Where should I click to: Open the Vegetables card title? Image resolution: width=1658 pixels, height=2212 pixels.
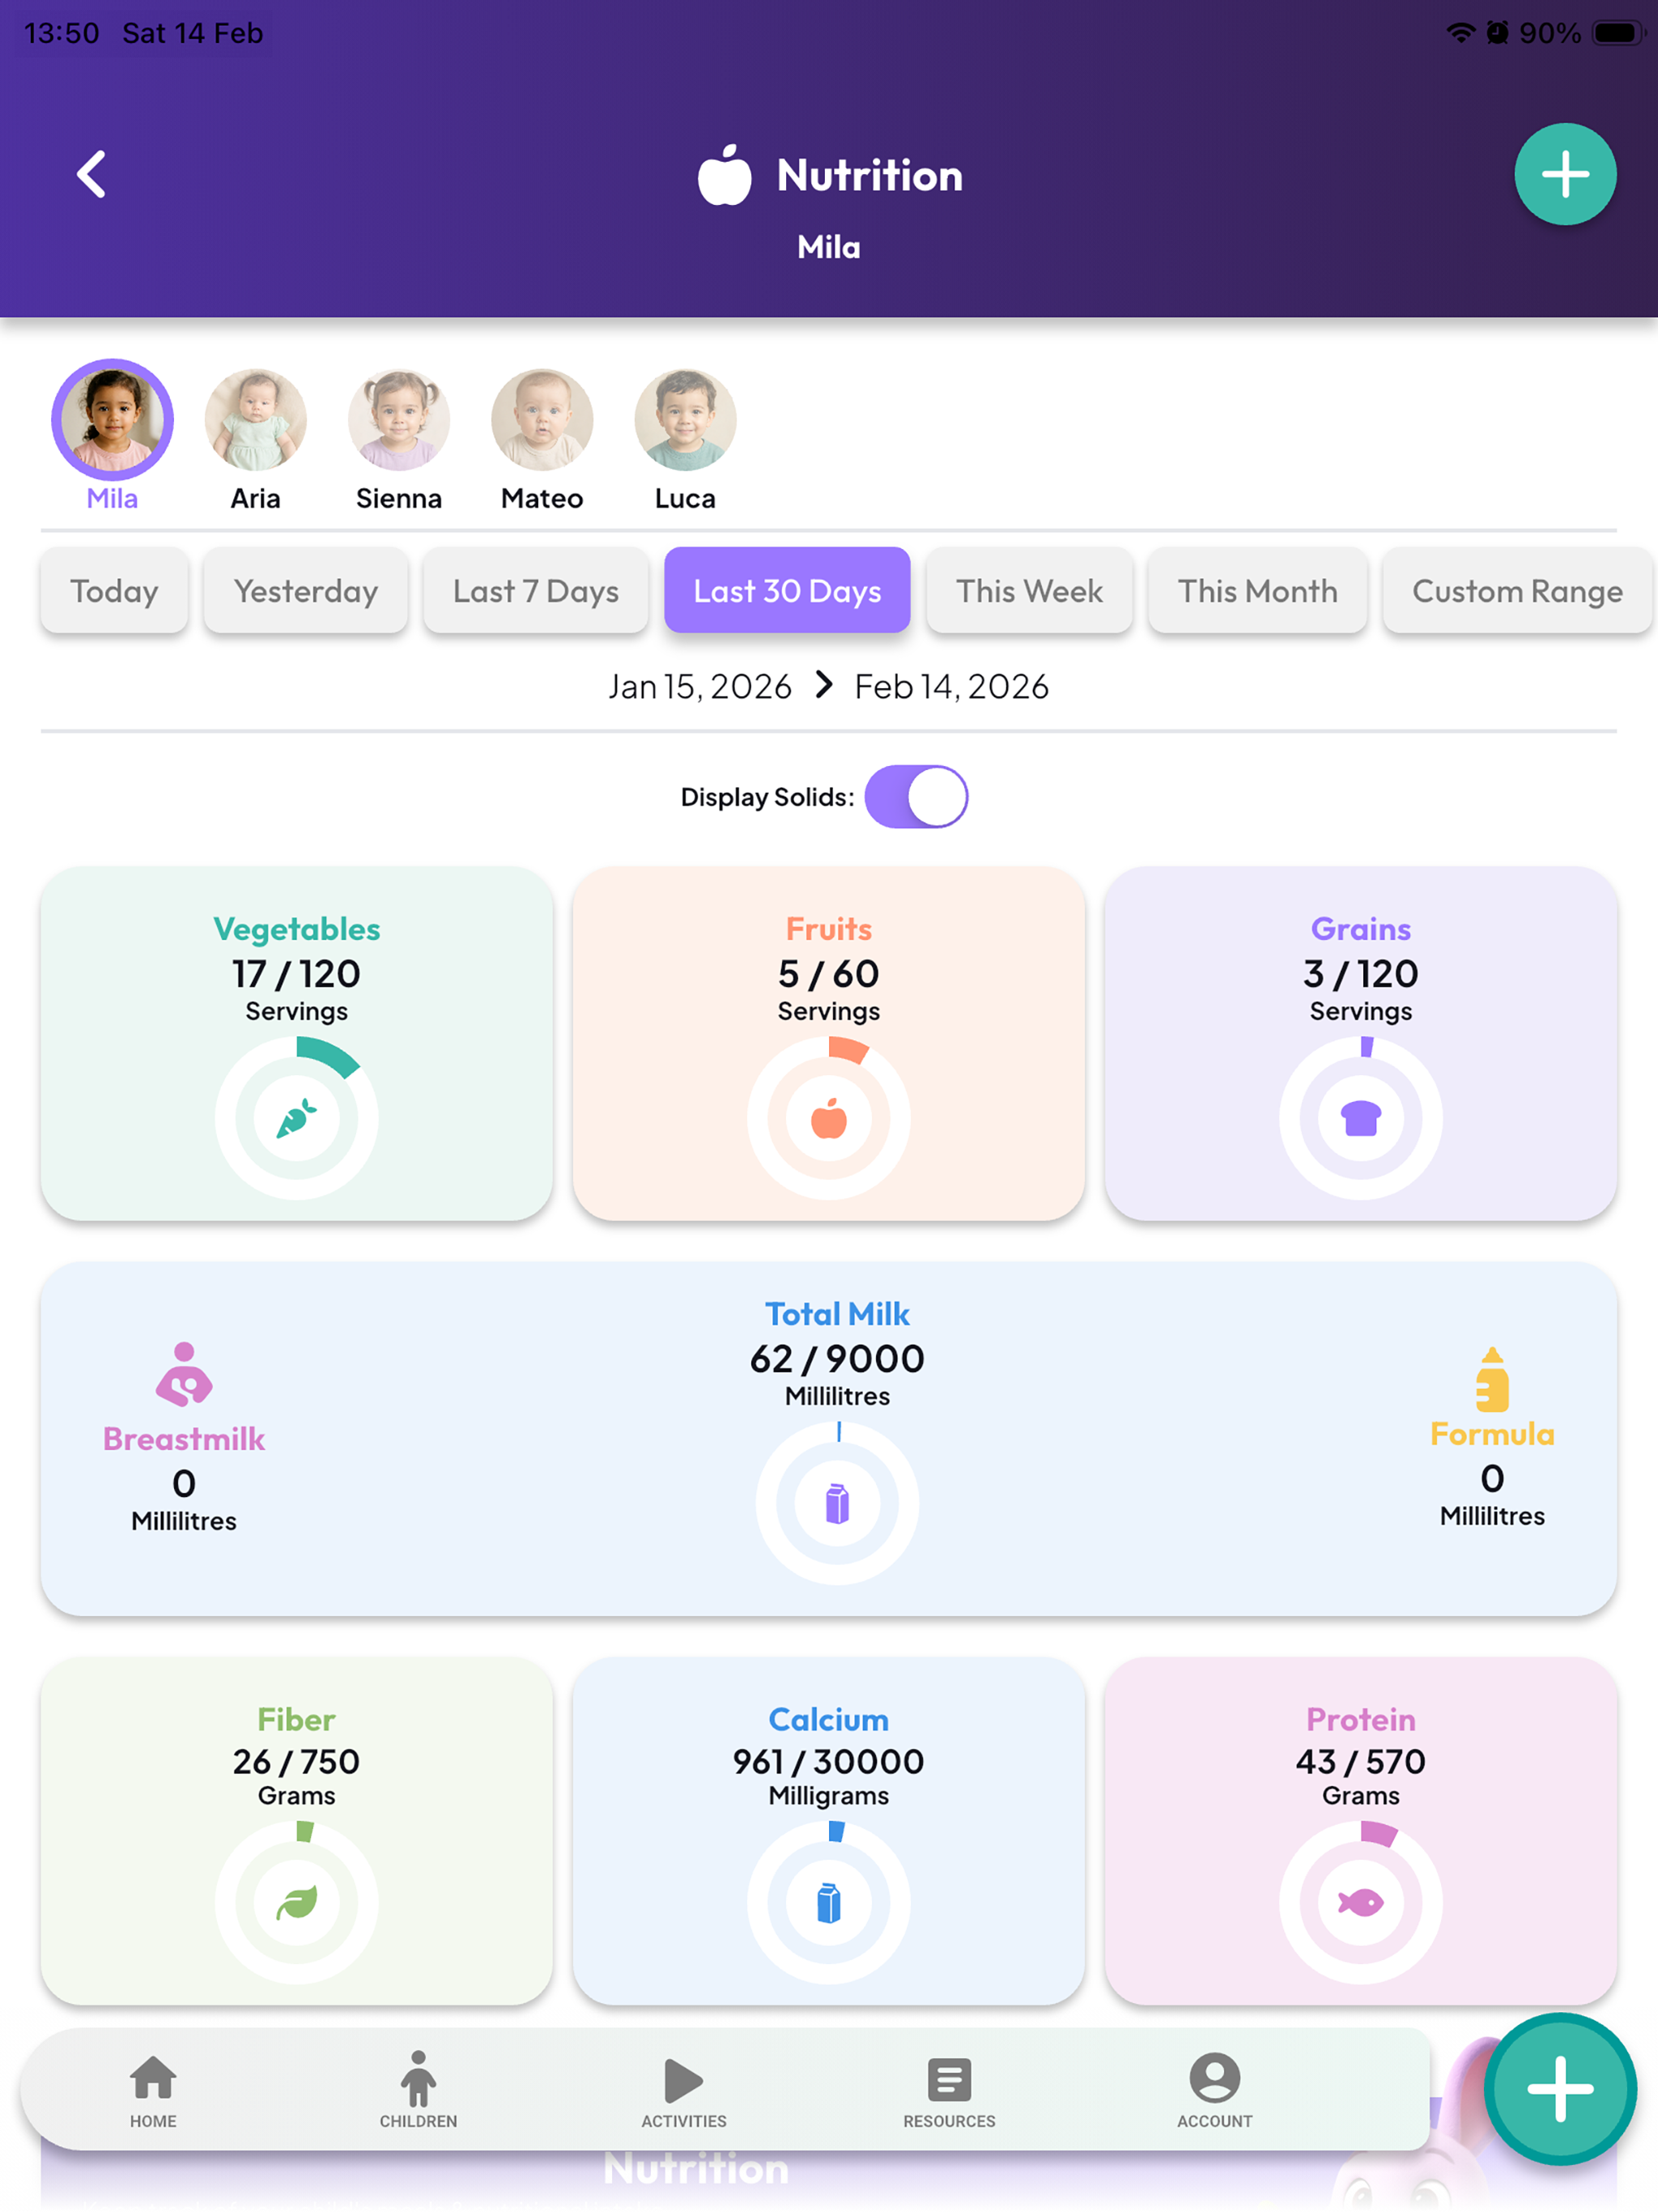click(297, 929)
